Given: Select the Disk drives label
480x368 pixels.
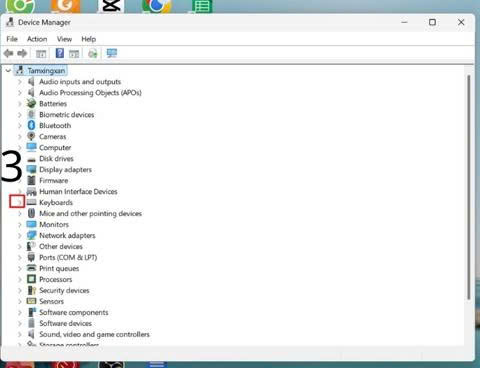Looking at the screenshot, I should pos(56,158).
